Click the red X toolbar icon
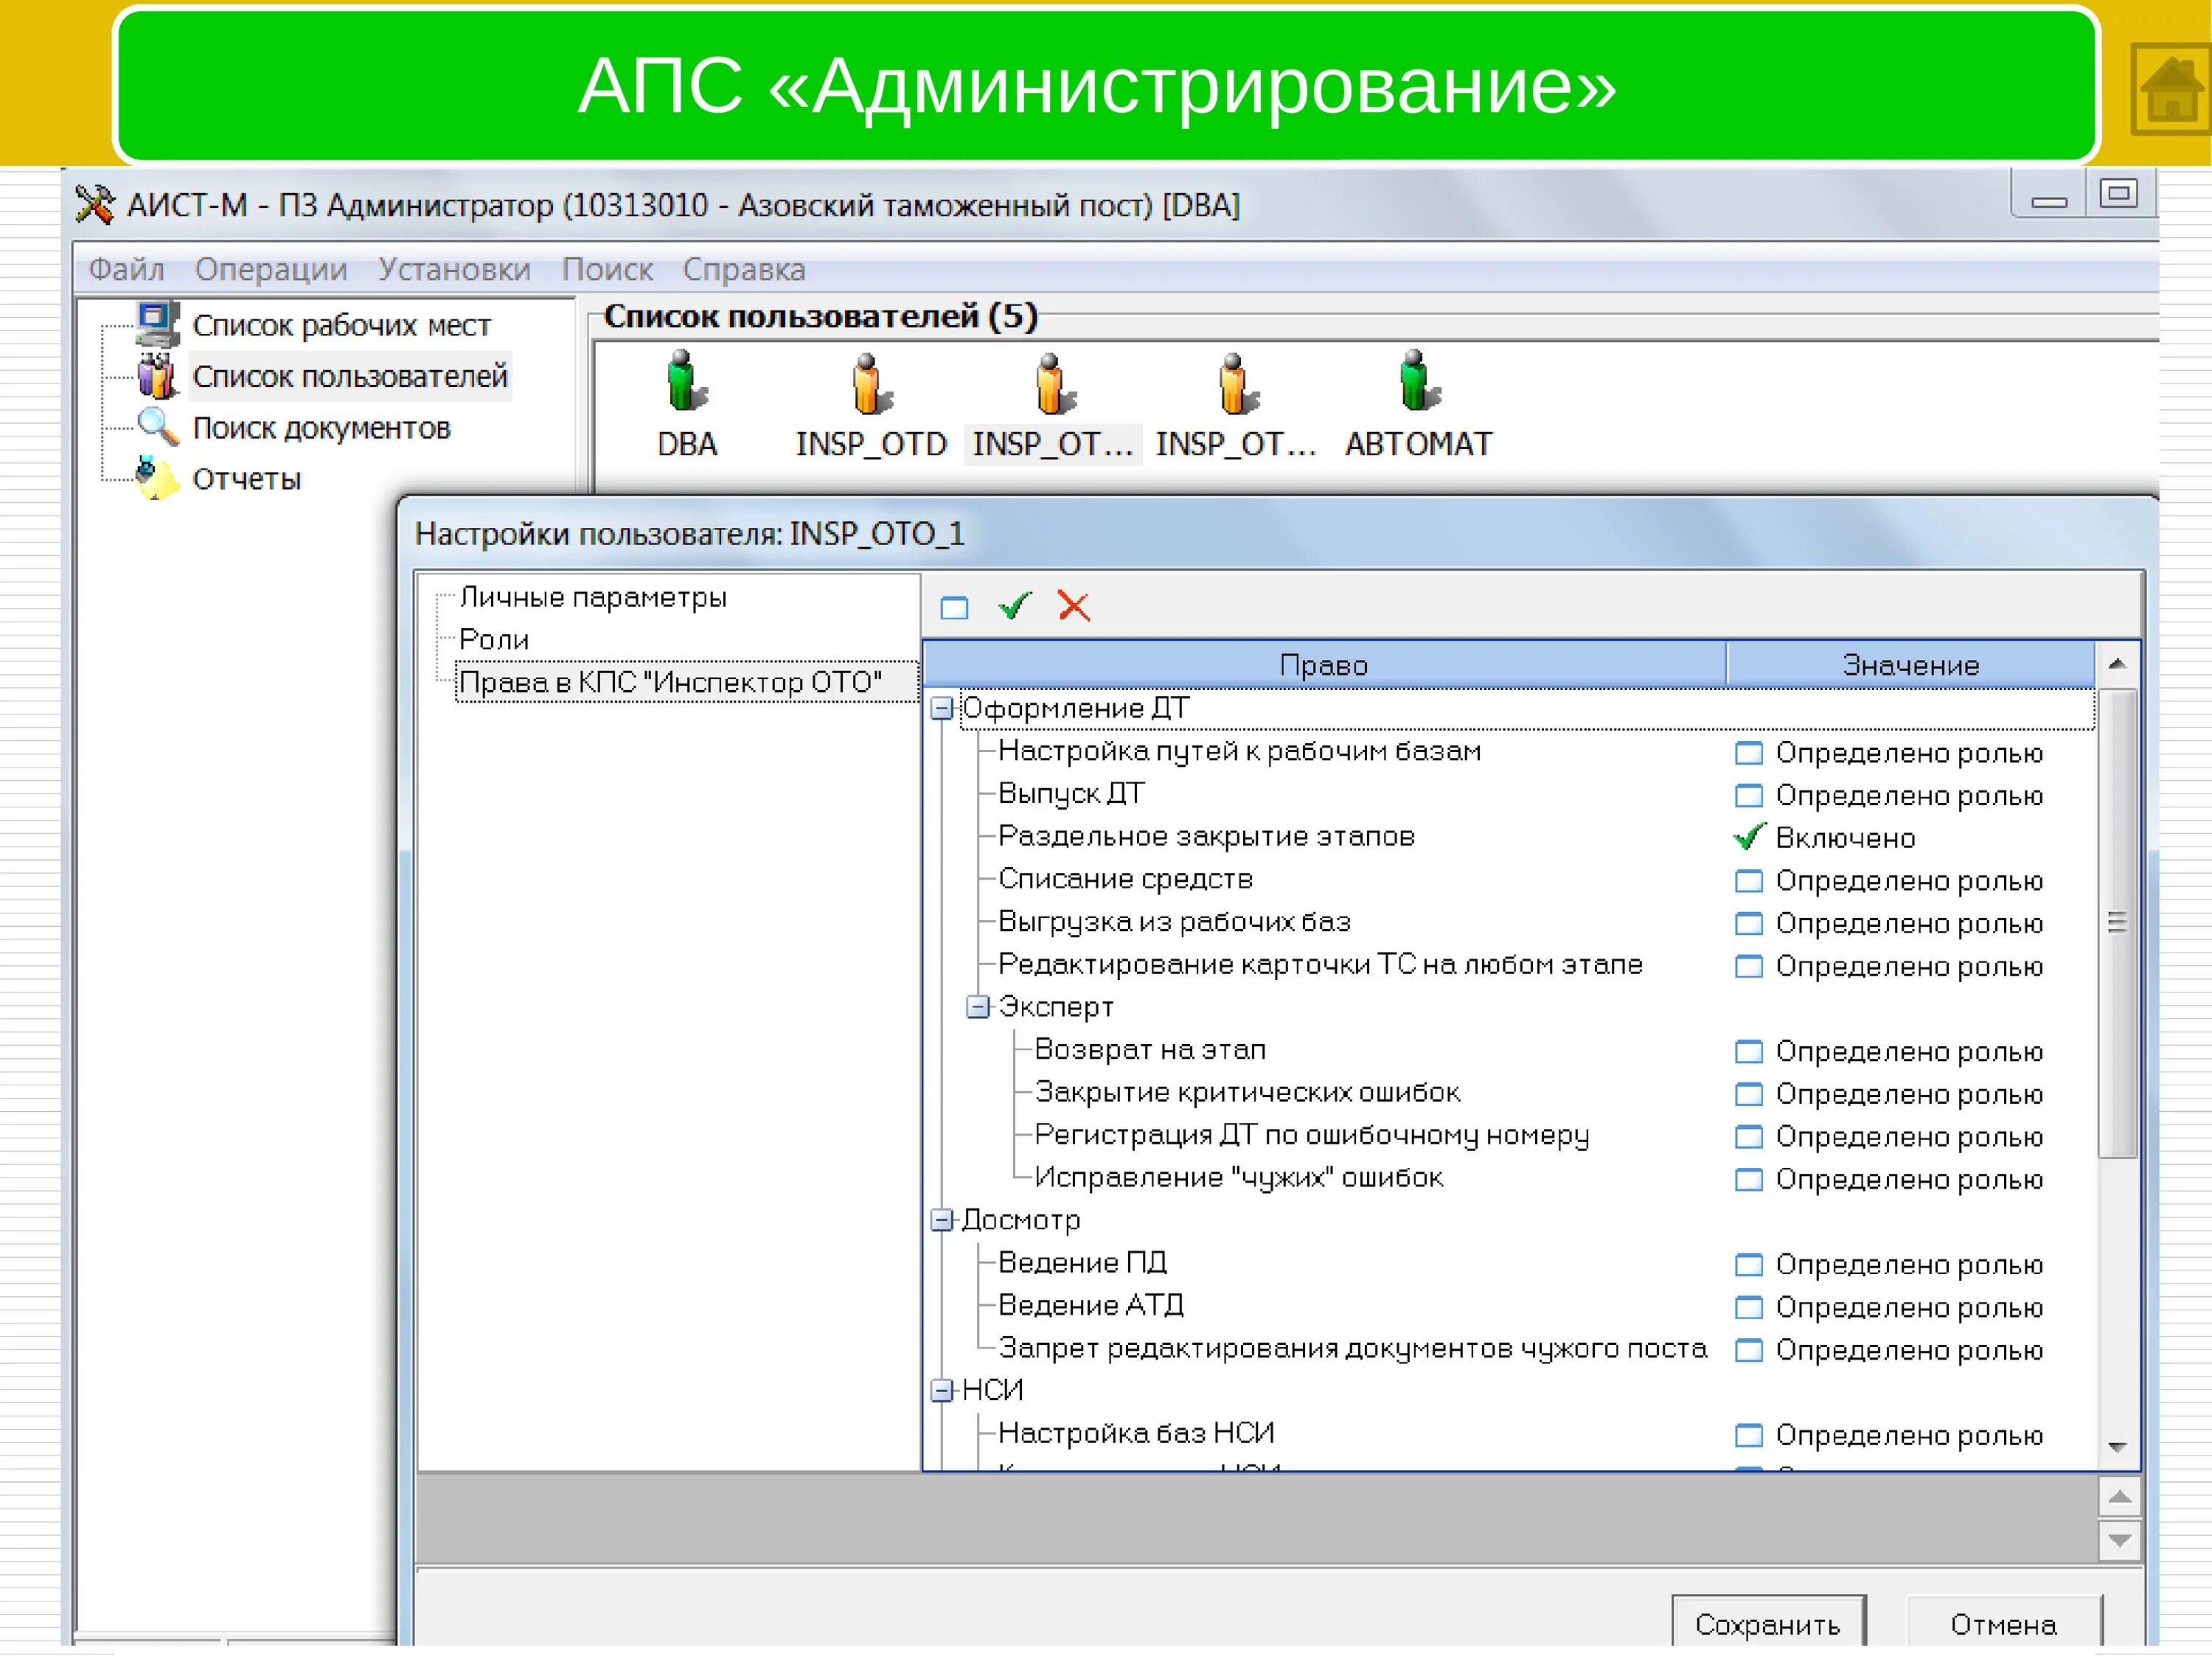The image size is (2212, 1659). coord(1073,606)
